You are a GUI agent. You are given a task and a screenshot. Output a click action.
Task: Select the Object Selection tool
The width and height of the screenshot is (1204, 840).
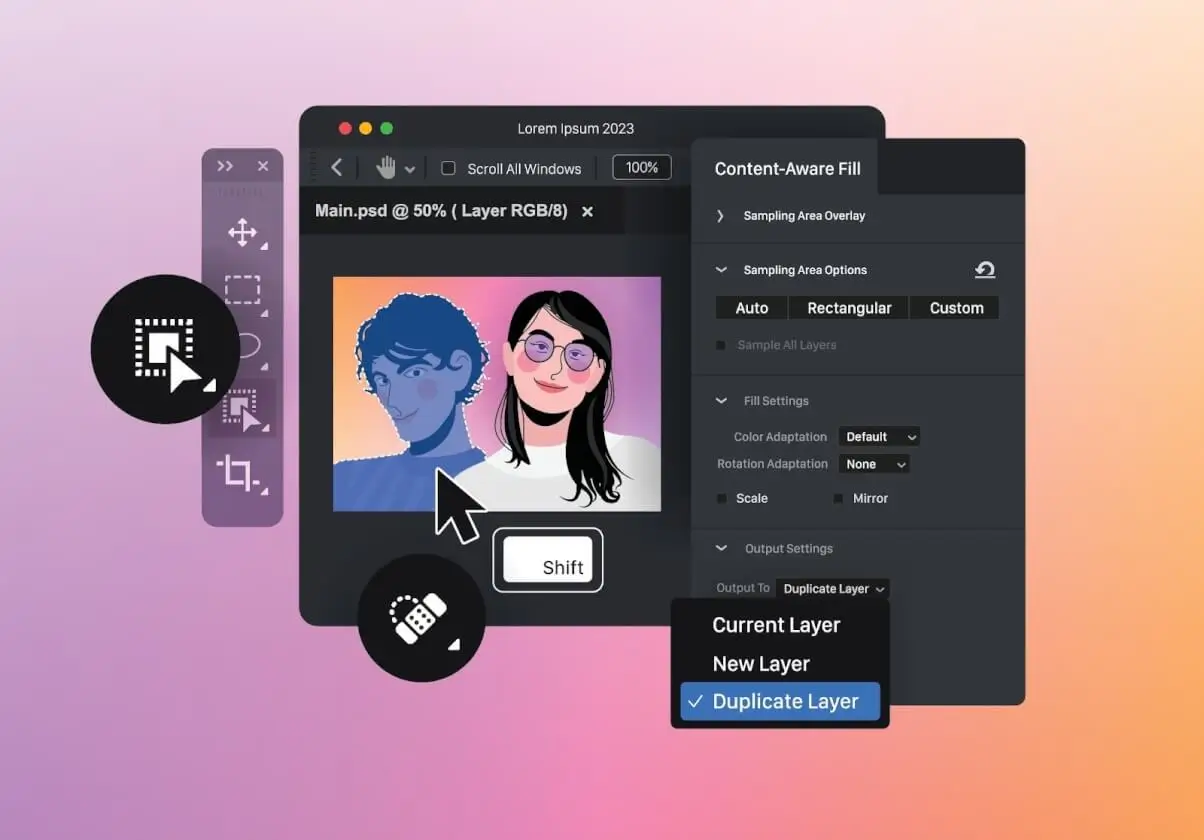242,409
